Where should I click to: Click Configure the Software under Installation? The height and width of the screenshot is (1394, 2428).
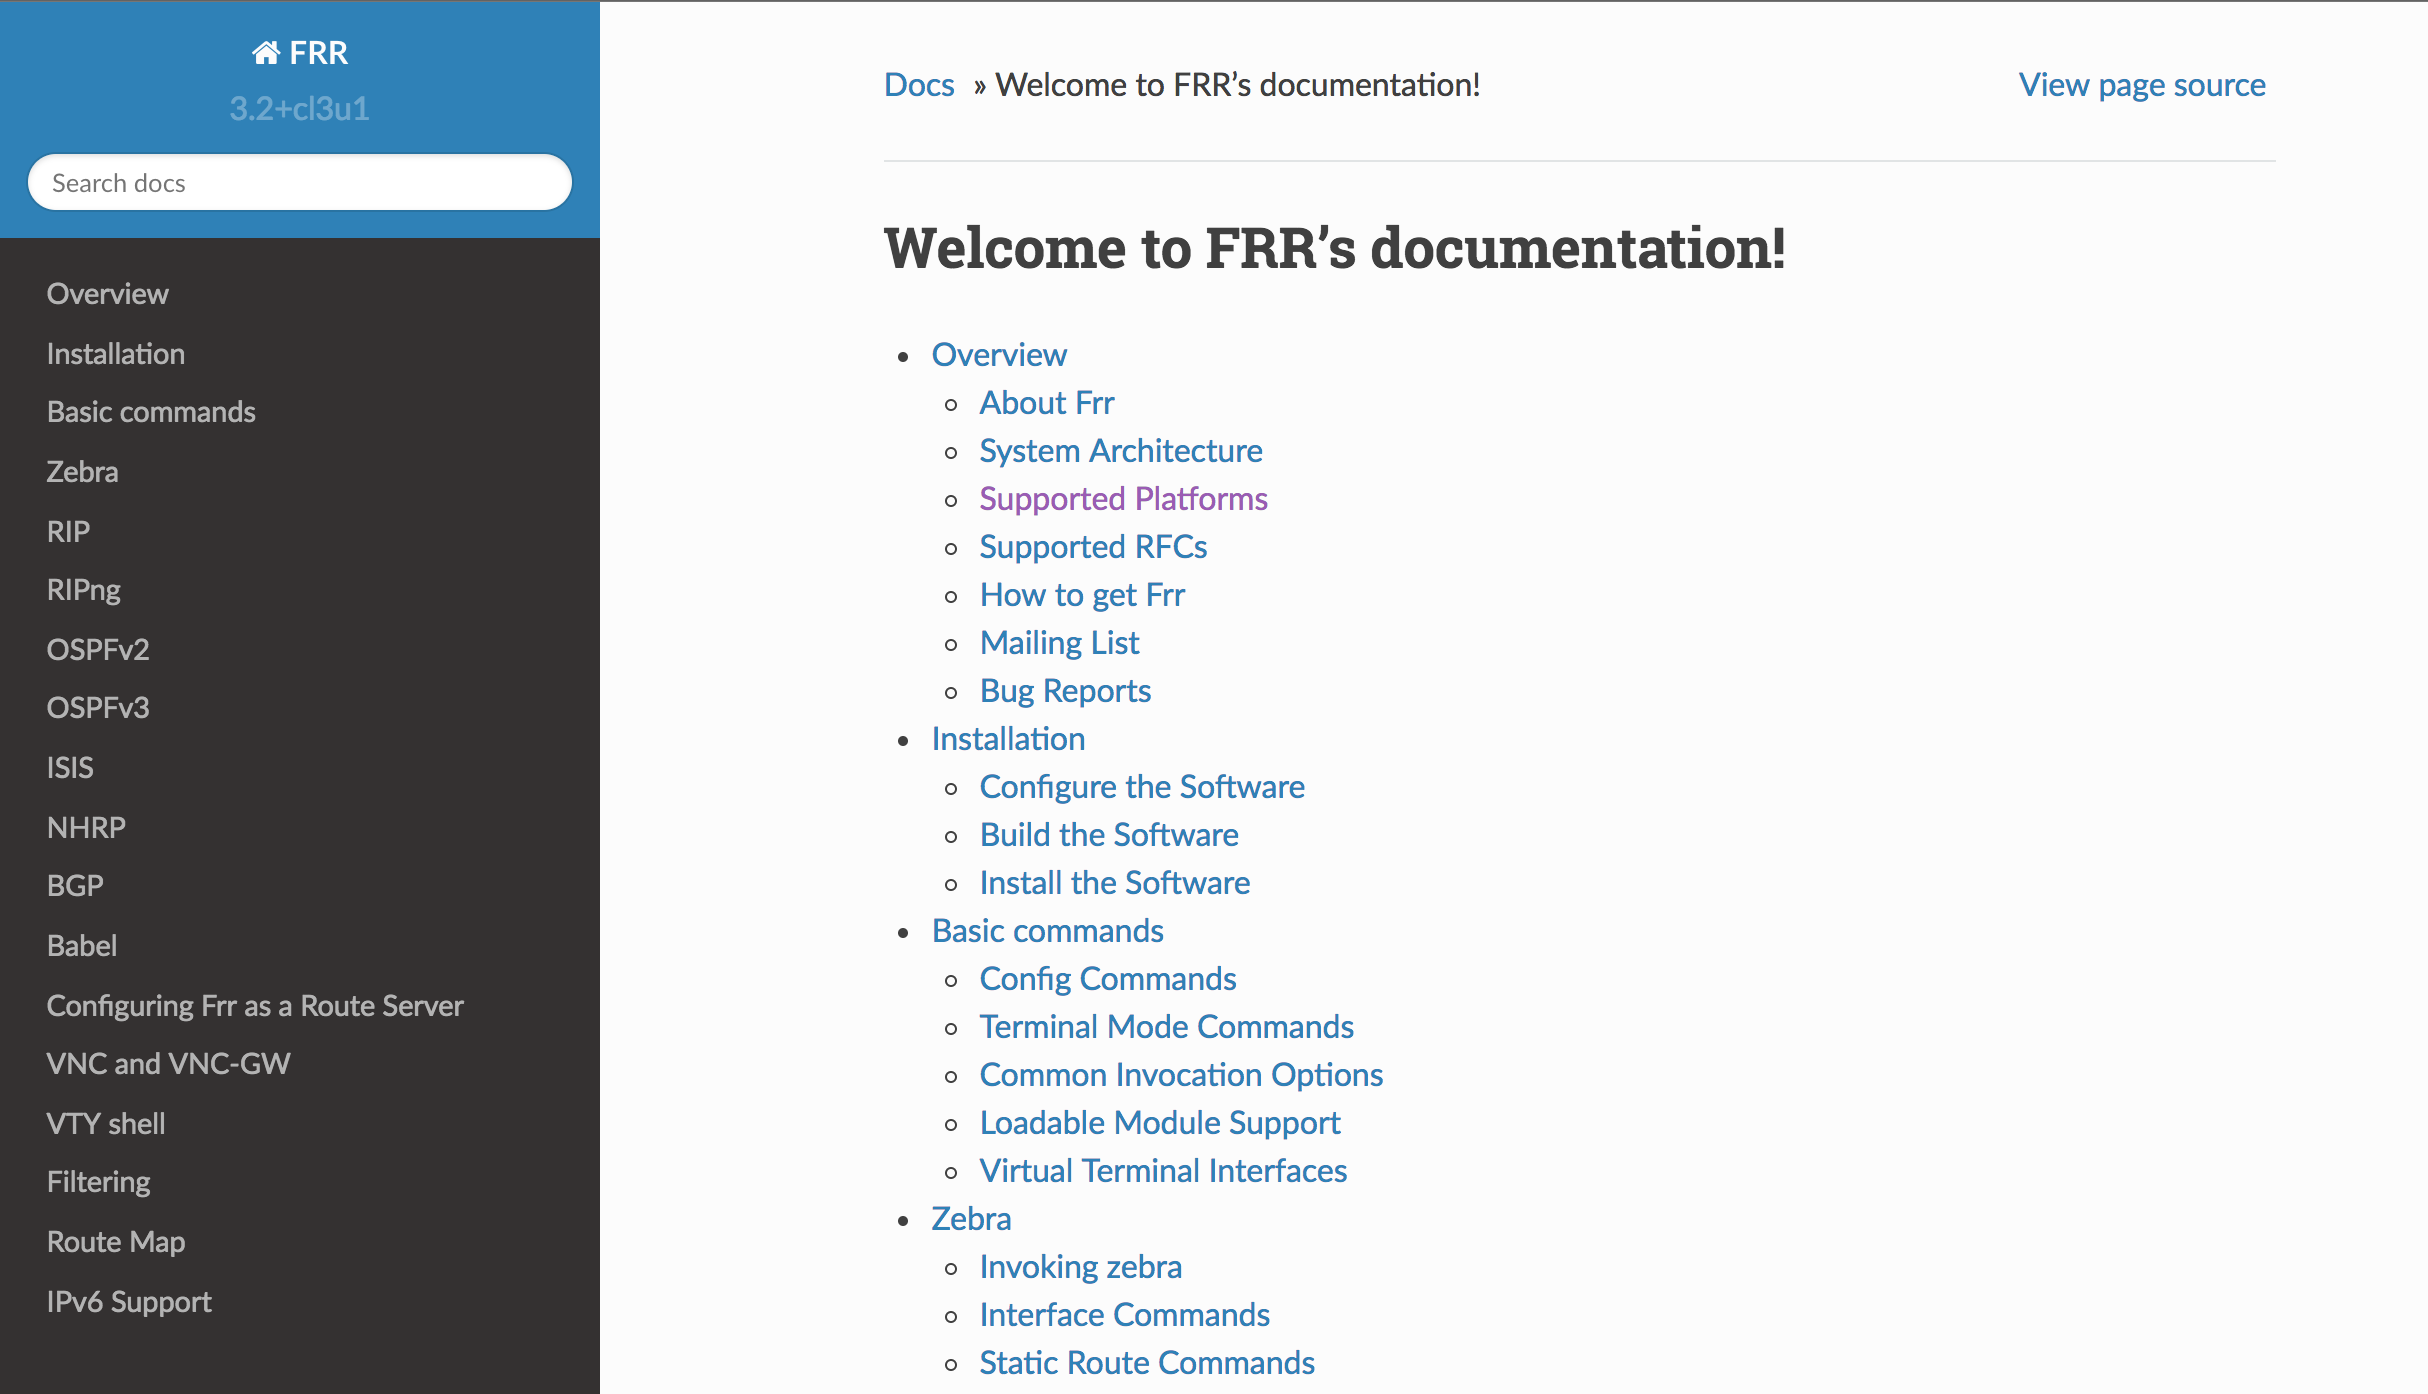point(1141,786)
